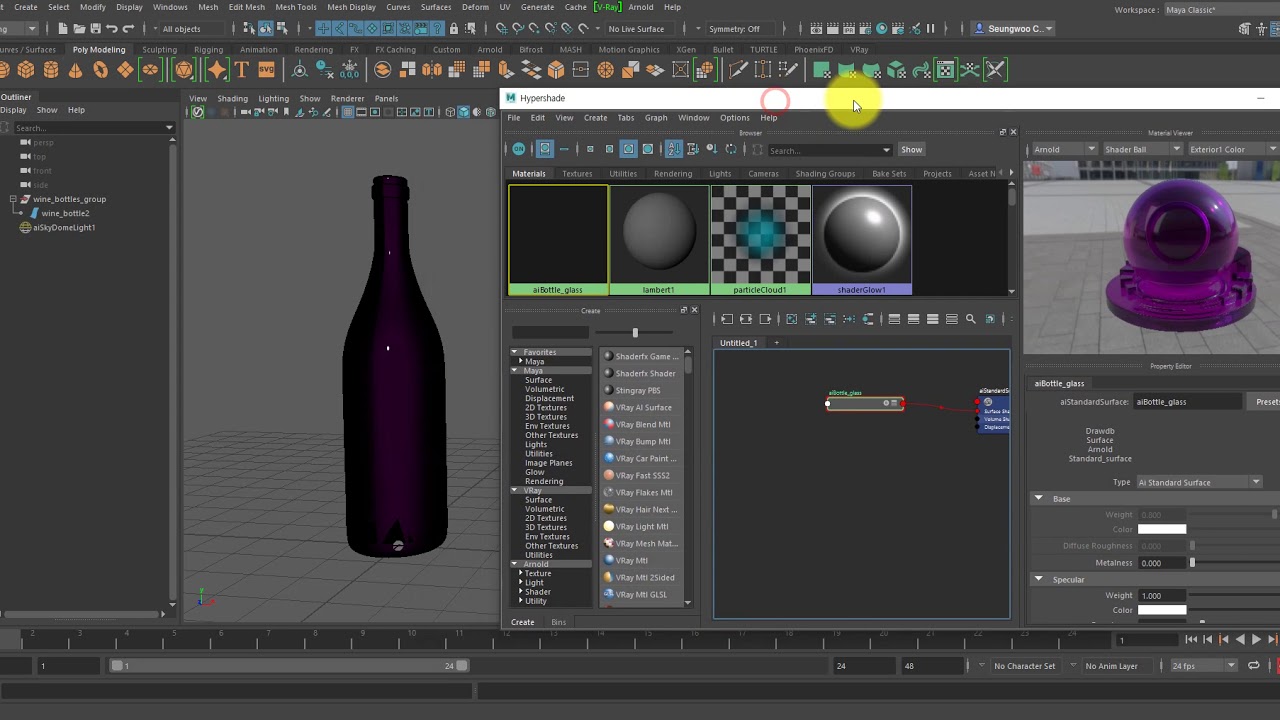Open Mesh Tools in main menu
This screenshot has width=1280, height=720.
[296, 7]
